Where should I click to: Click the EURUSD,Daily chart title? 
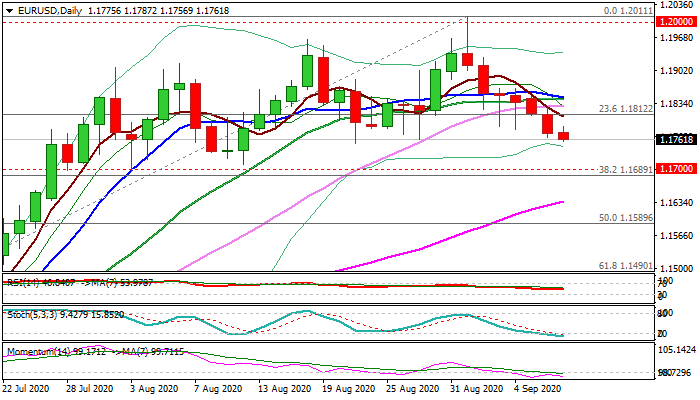(46, 10)
